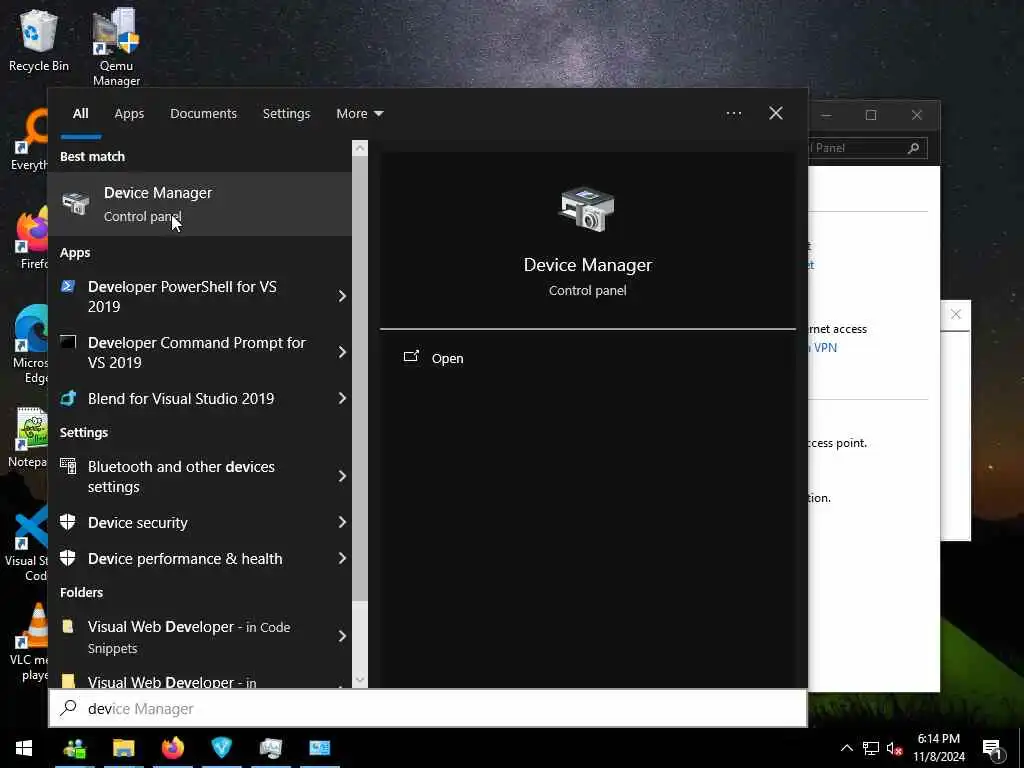1024x768 pixels.
Task: Click the blue shield app taskbar icon
Action: point(221,748)
